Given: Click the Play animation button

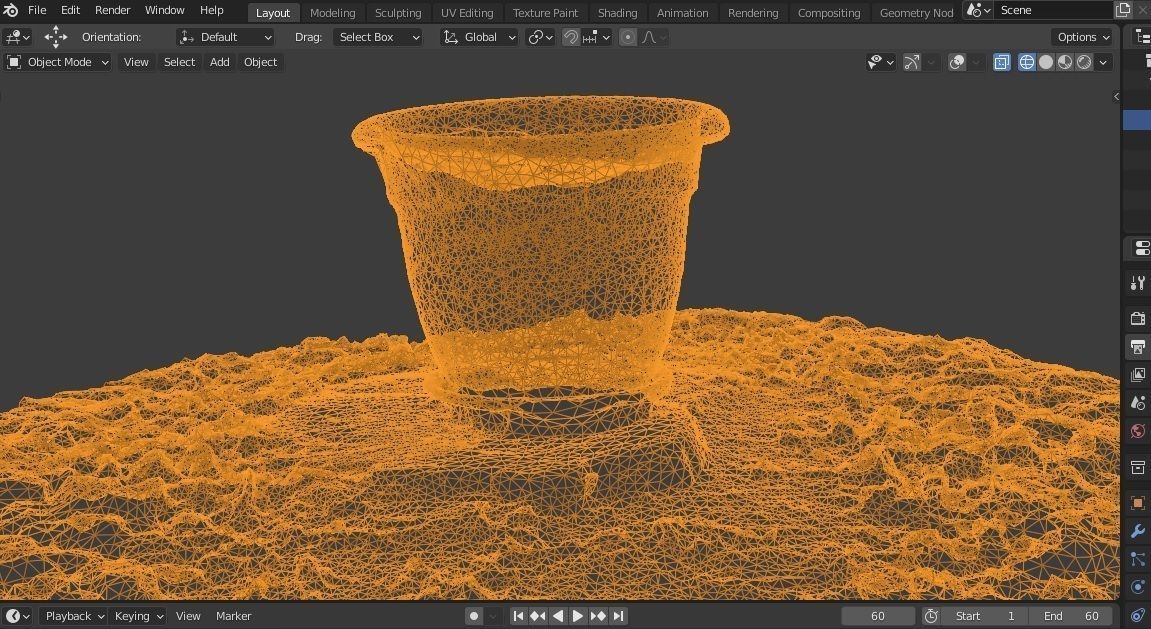Looking at the screenshot, I should tap(577, 616).
